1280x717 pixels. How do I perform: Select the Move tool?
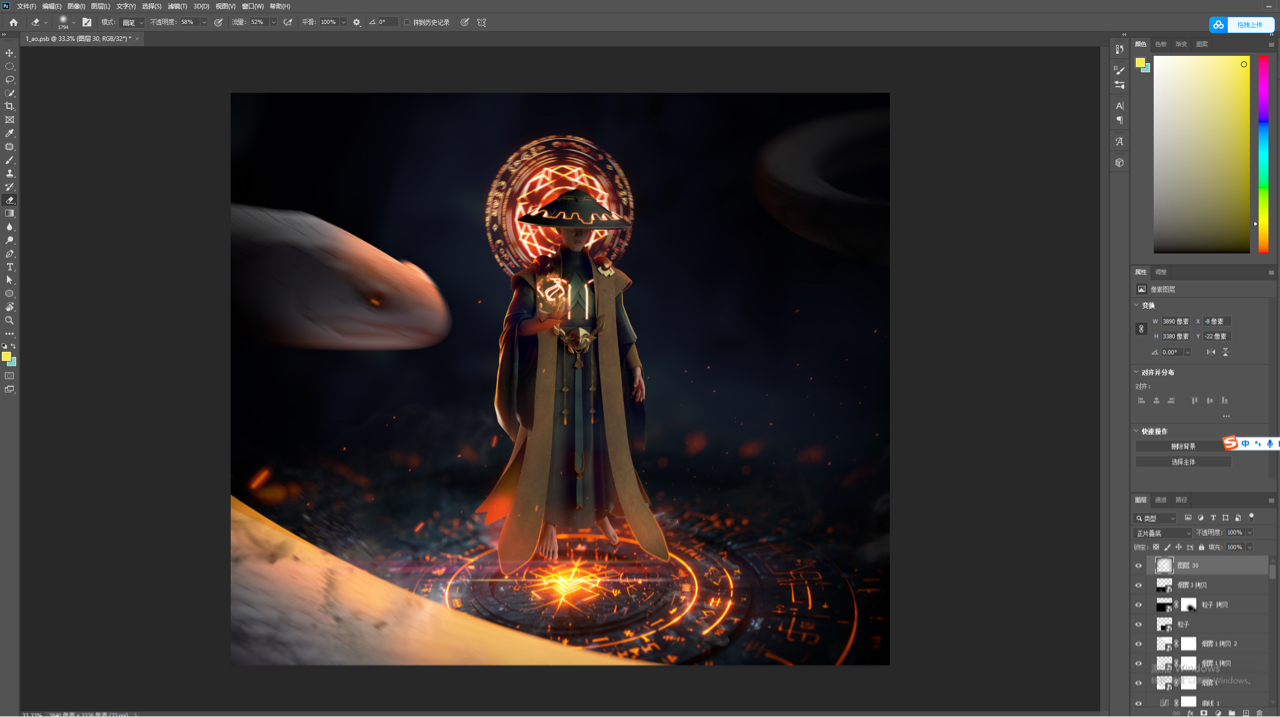(x=10, y=53)
